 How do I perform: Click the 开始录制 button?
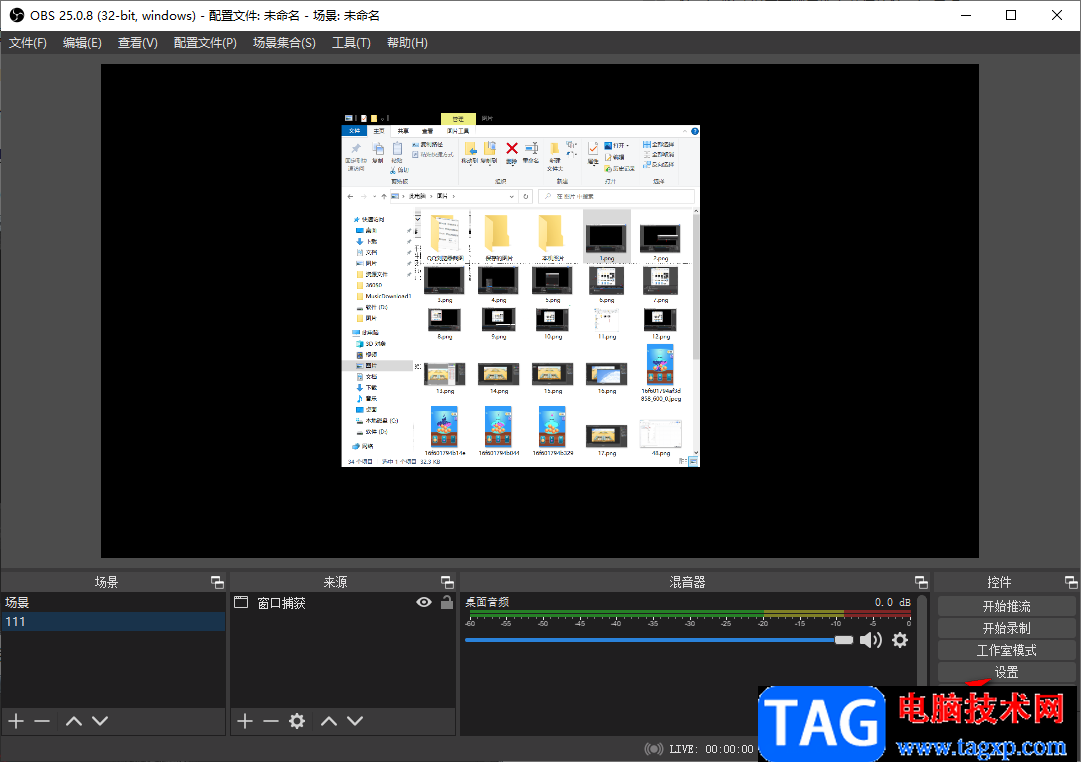click(1006, 628)
